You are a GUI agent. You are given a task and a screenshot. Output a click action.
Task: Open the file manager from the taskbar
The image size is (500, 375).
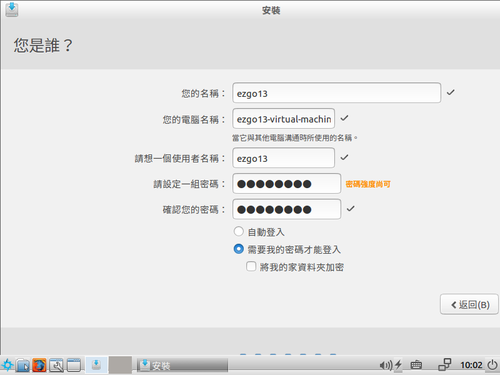(x=23, y=365)
